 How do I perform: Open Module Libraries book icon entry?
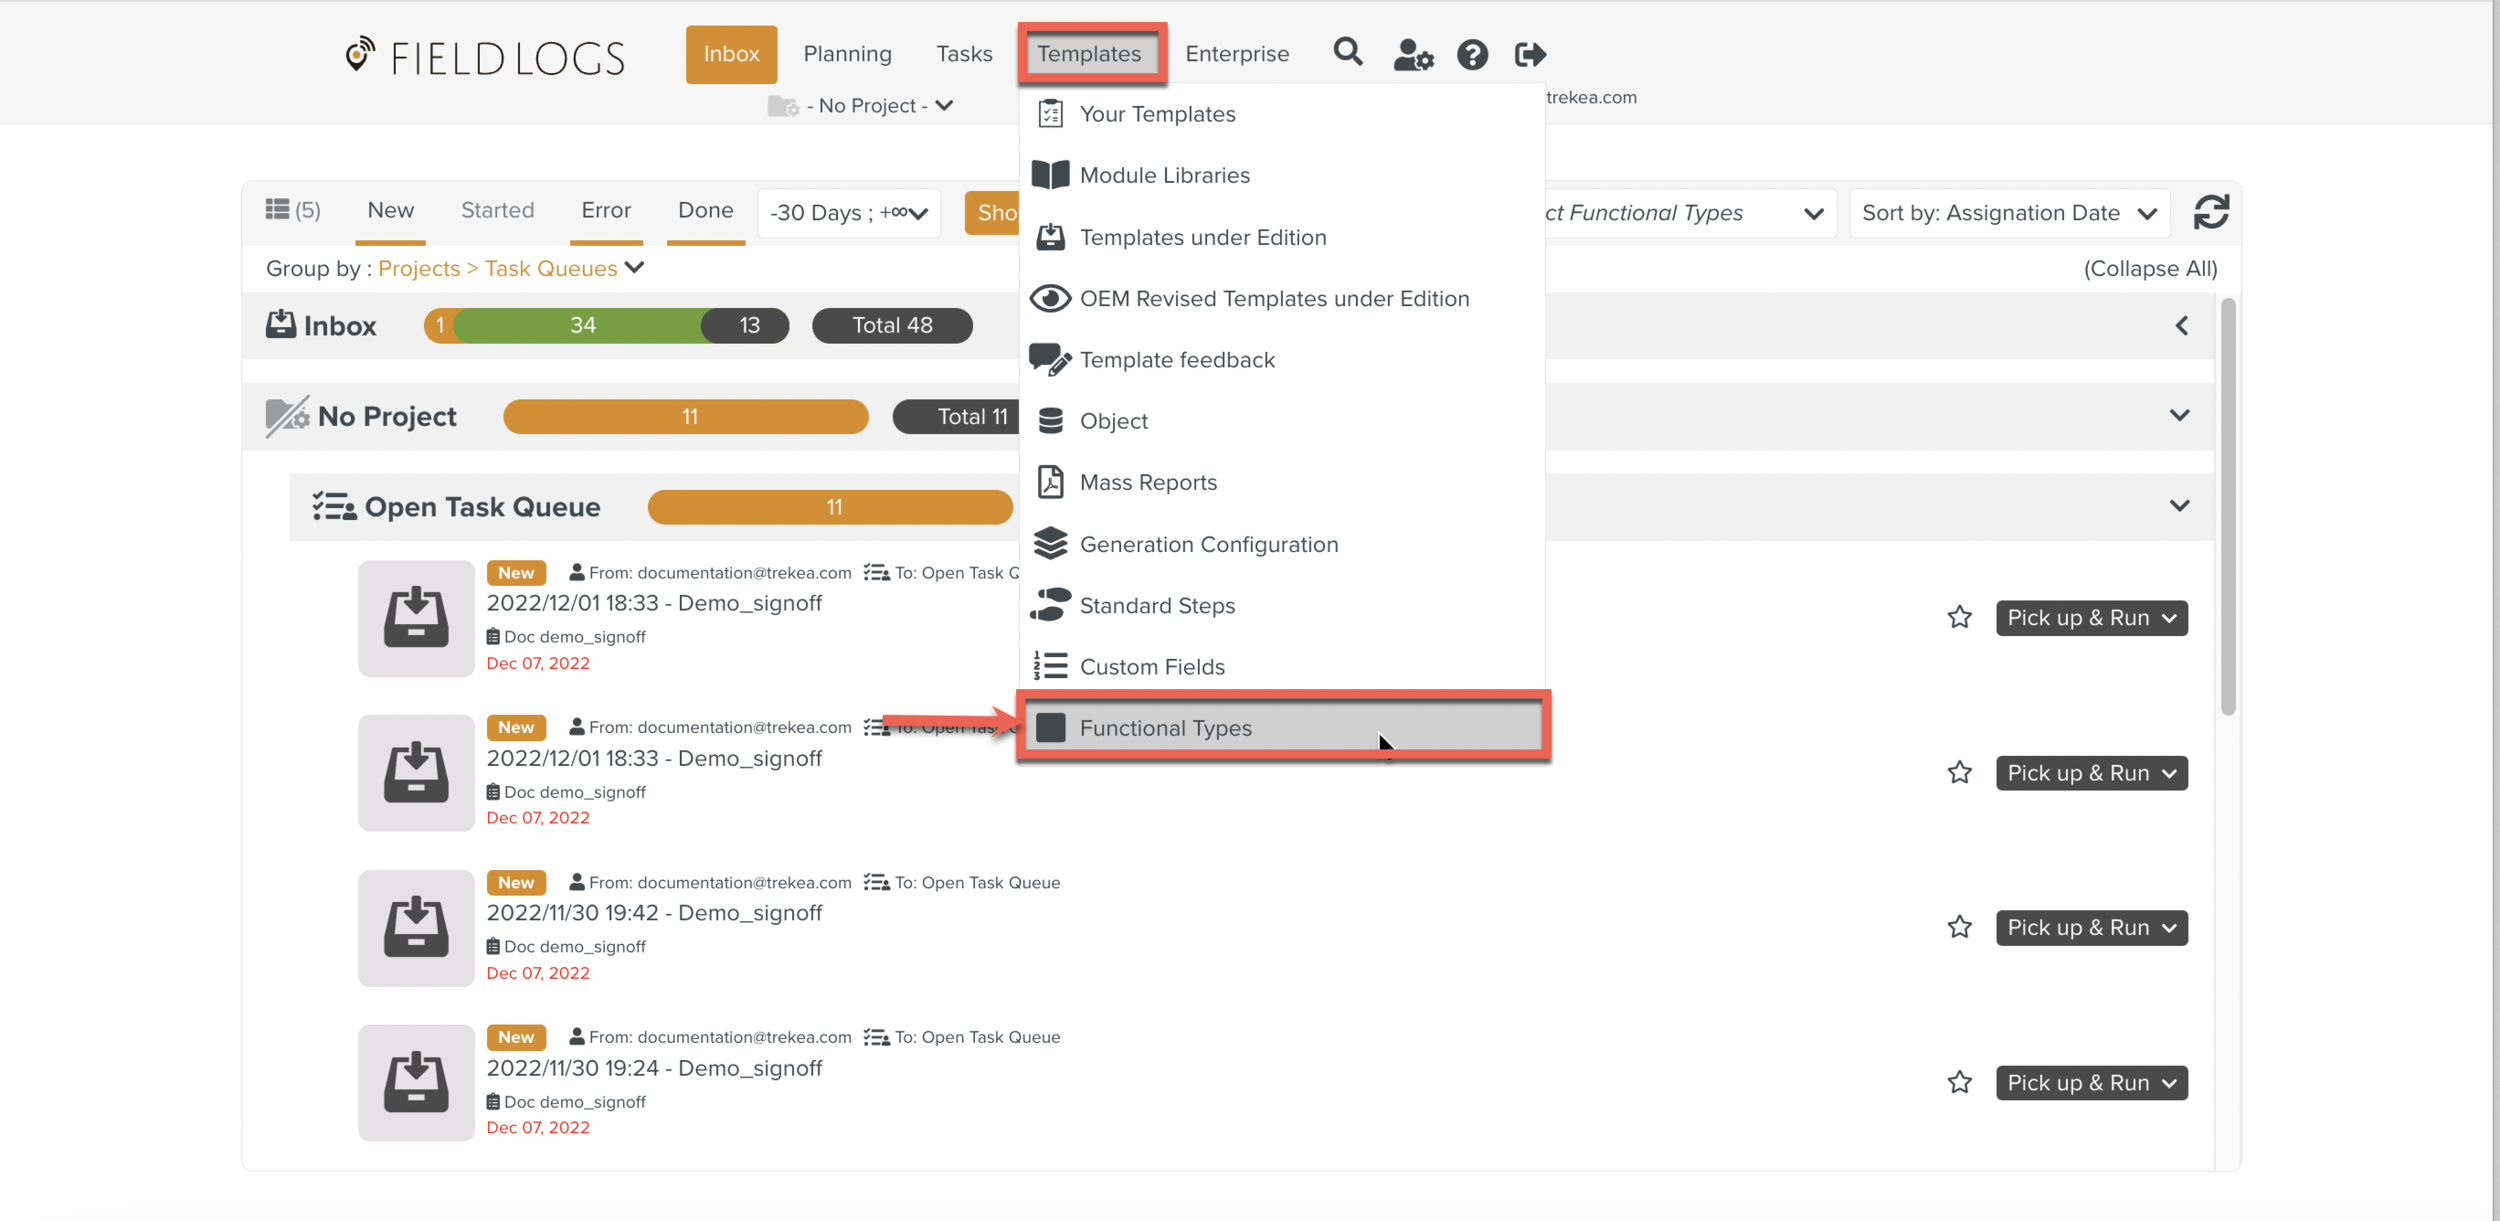1164,175
